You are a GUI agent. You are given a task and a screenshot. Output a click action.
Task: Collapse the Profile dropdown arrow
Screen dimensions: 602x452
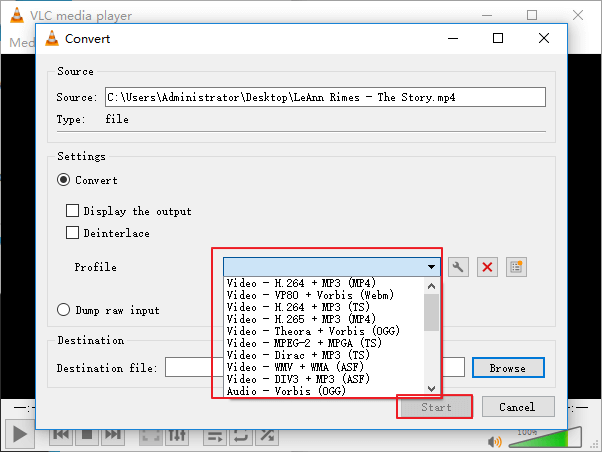click(x=431, y=267)
